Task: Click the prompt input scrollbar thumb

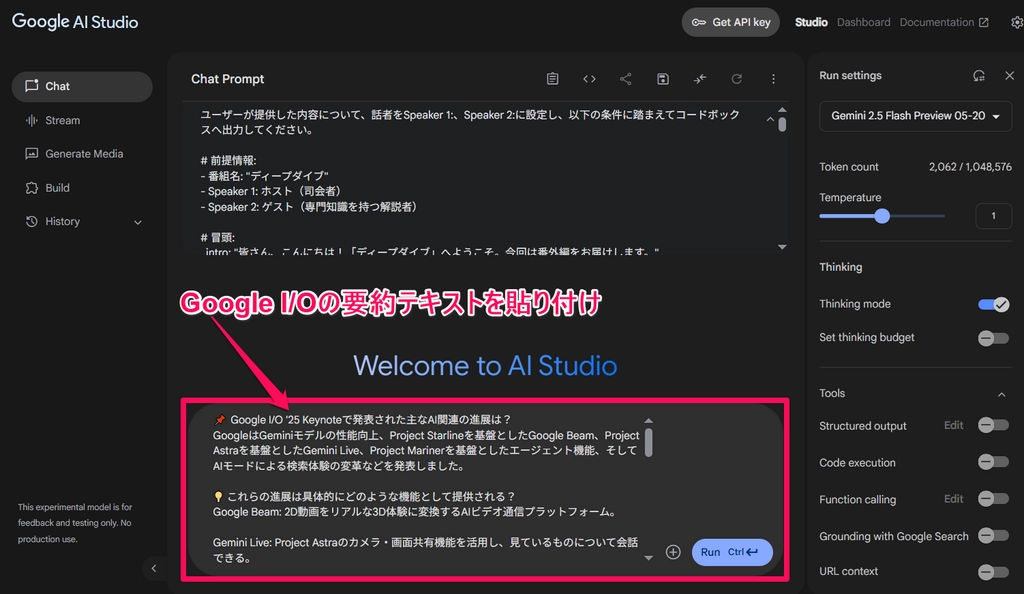Action: pos(648,442)
